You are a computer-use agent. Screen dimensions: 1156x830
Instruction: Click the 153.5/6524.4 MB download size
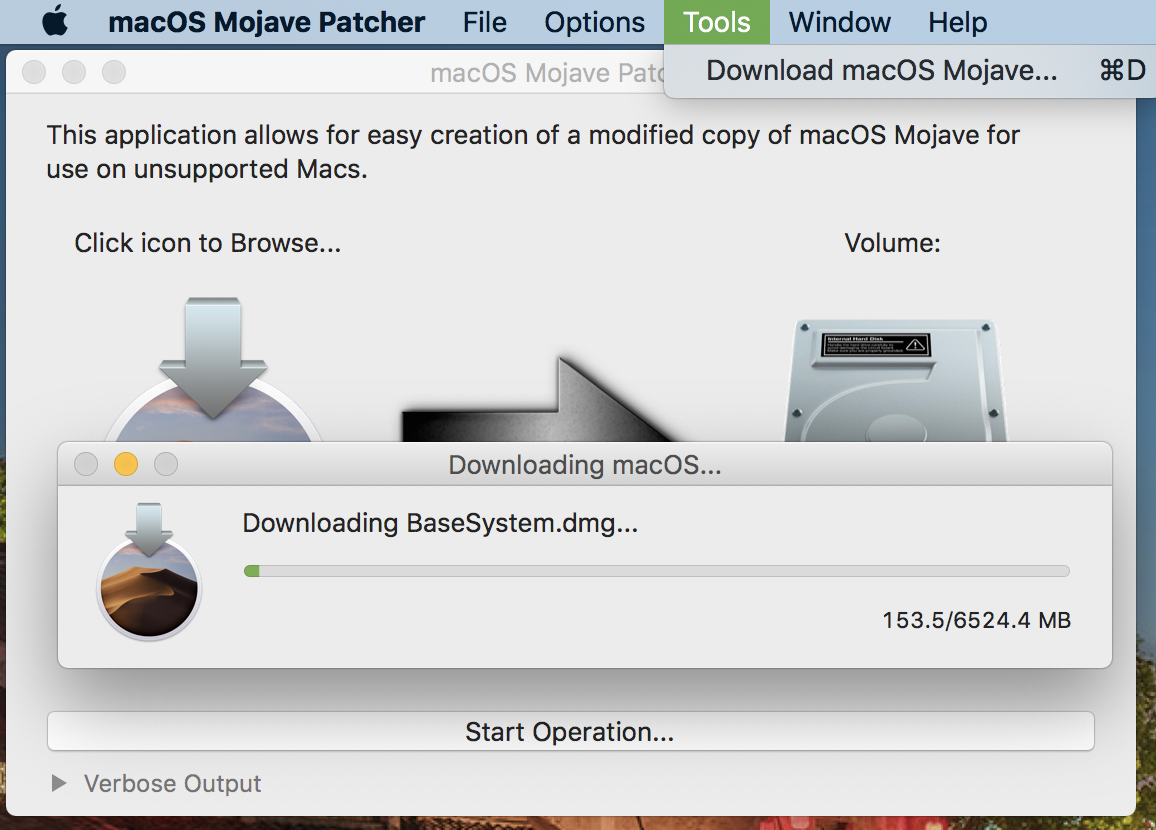[976, 620]
